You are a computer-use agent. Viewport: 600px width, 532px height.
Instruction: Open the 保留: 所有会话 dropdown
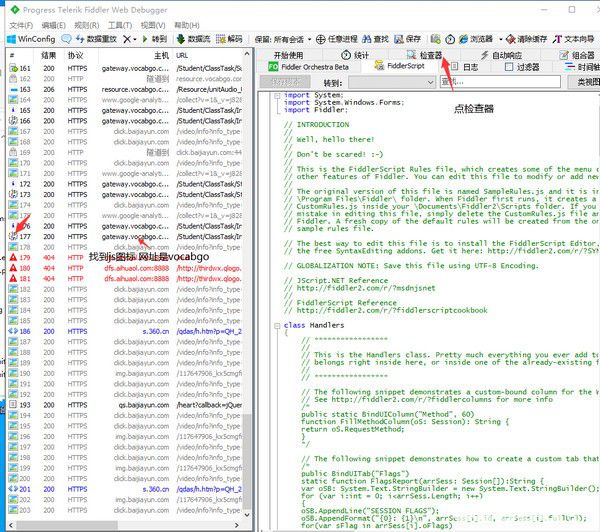282,39
